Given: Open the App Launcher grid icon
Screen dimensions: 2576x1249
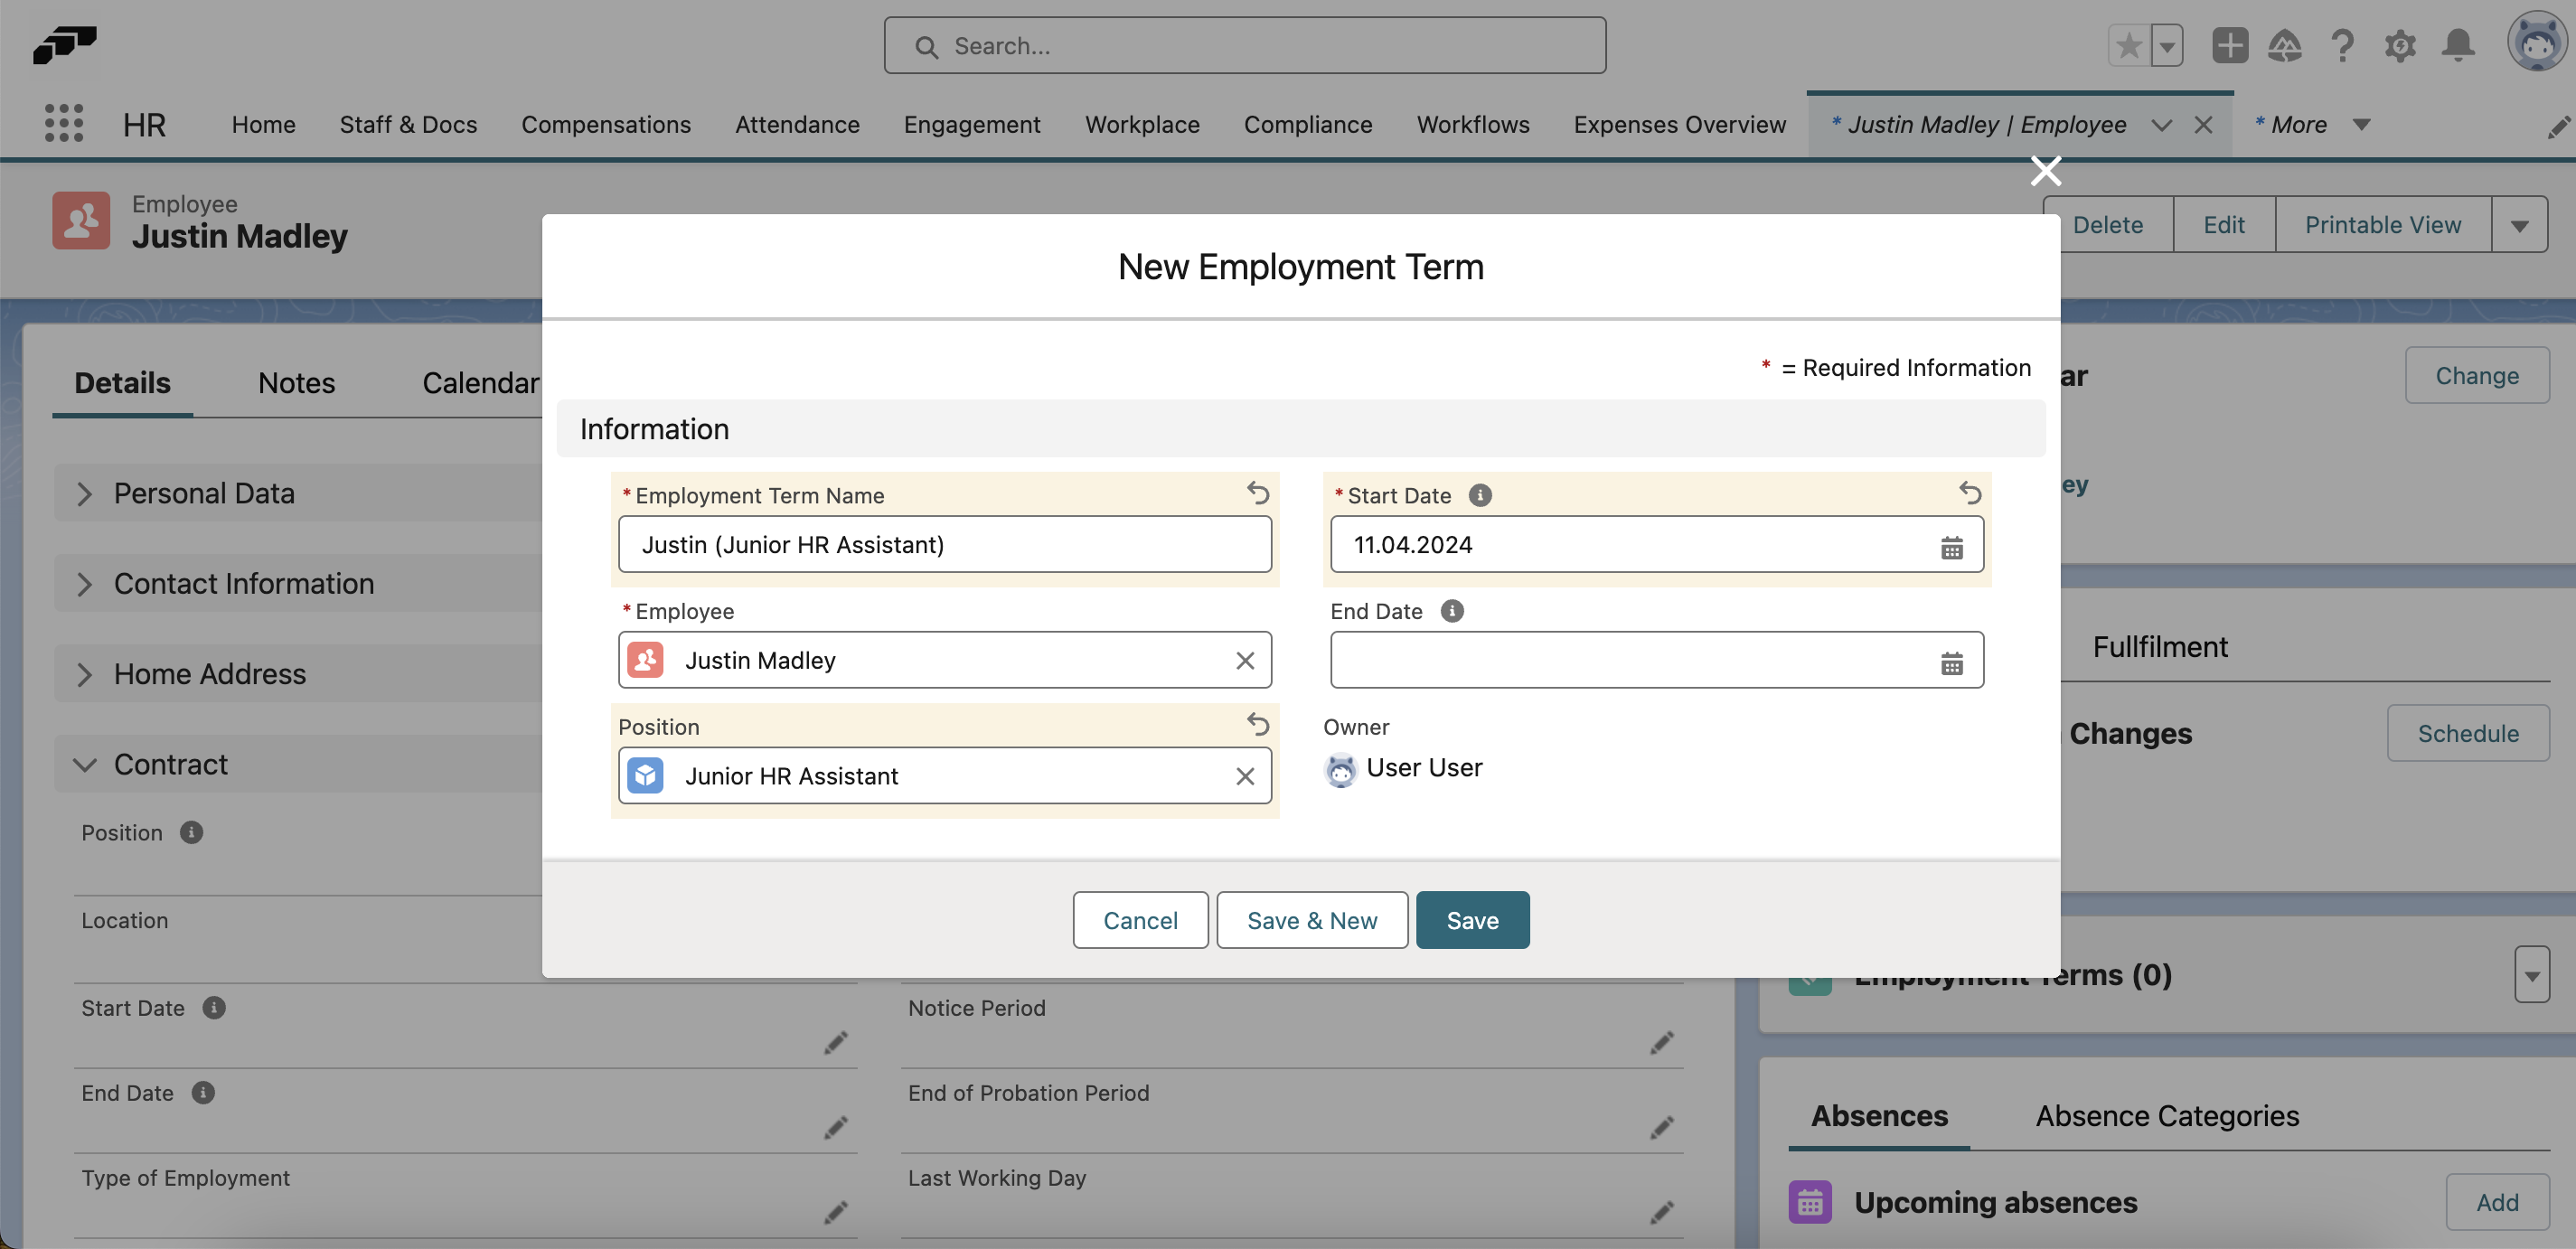Looking at the screenshot, I should 62,122.
